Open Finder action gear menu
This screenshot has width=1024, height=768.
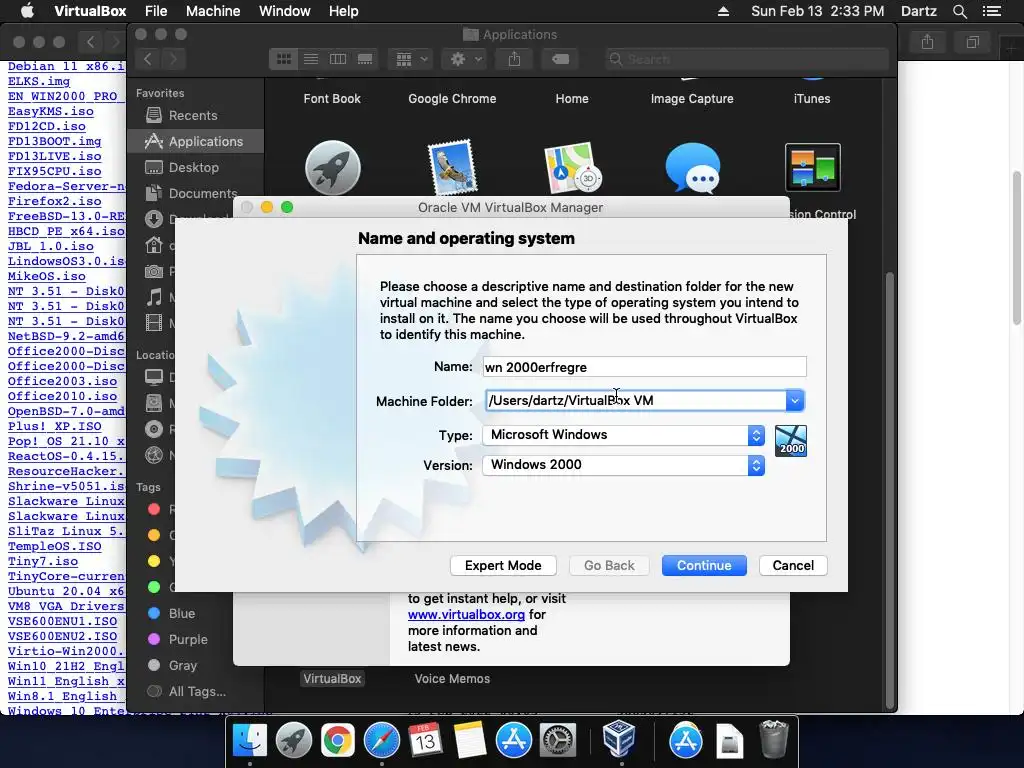[465, 59]
